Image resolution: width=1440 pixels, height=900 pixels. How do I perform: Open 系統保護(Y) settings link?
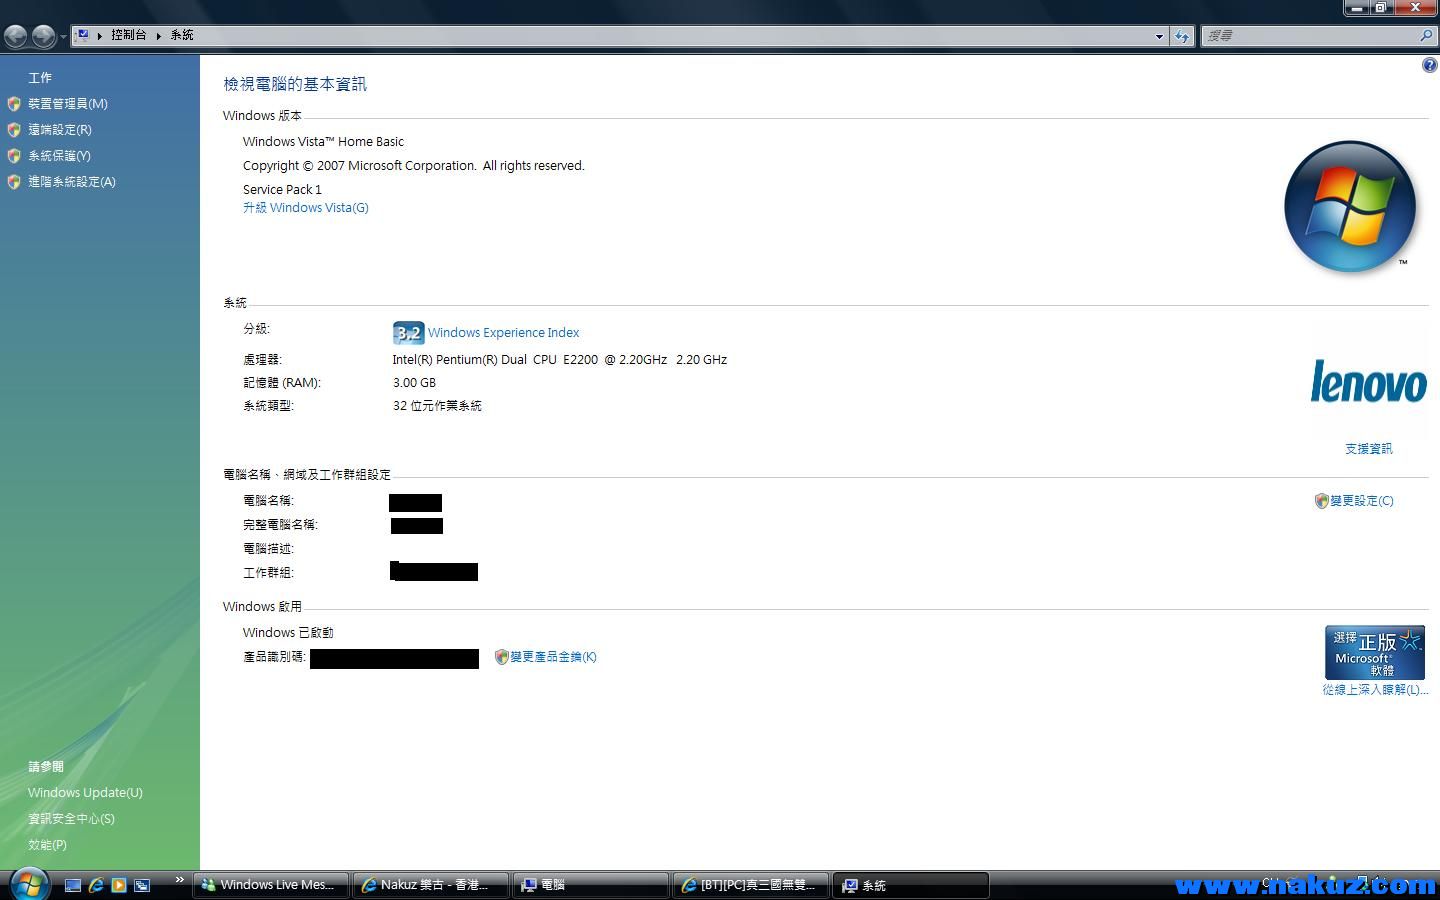[59, 155]
